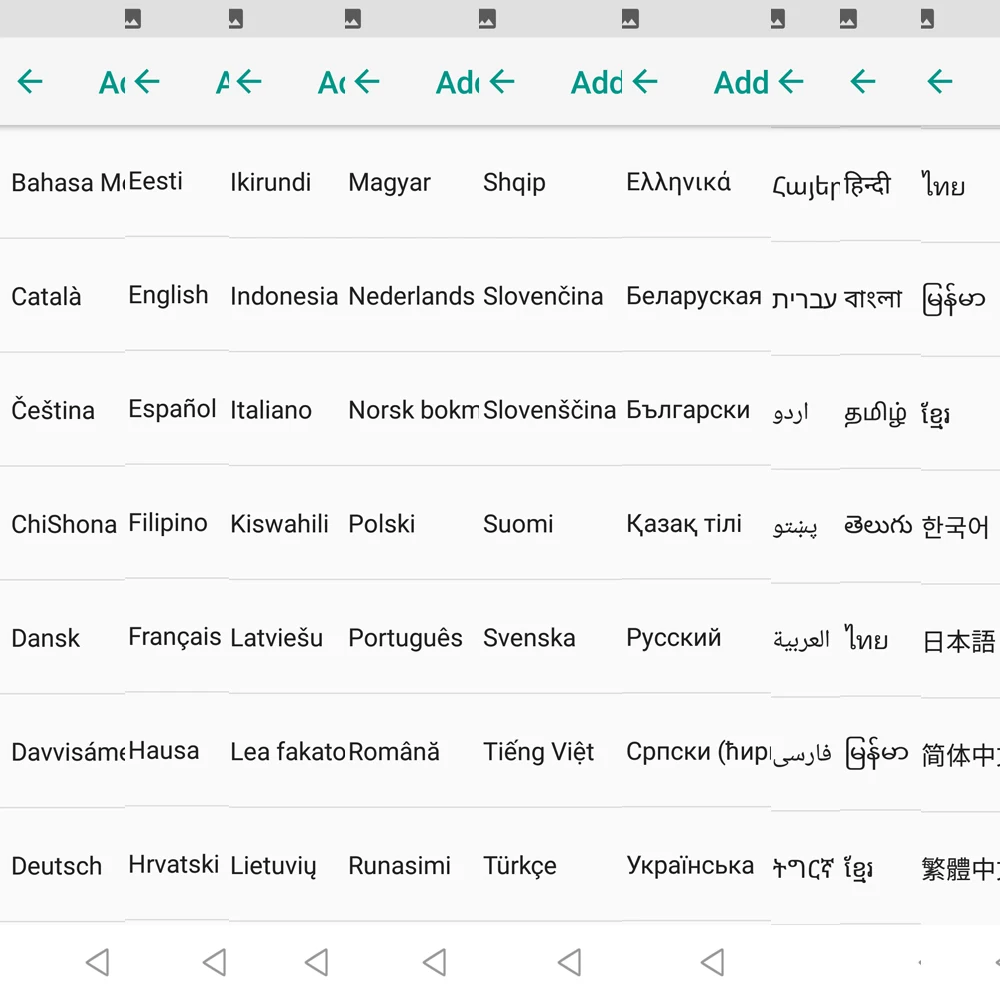This screenshot has height=1000, width=1000.
Task: Tap the back arrow above Bahasa Melayu list
Action: tap(30, 82)
